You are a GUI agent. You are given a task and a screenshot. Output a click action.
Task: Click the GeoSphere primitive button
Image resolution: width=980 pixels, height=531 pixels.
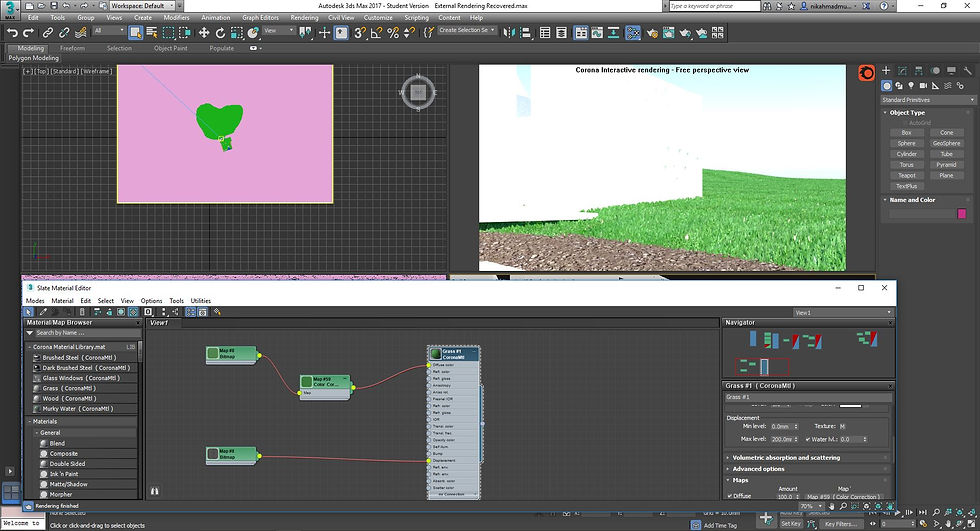(x=946, y=144)
